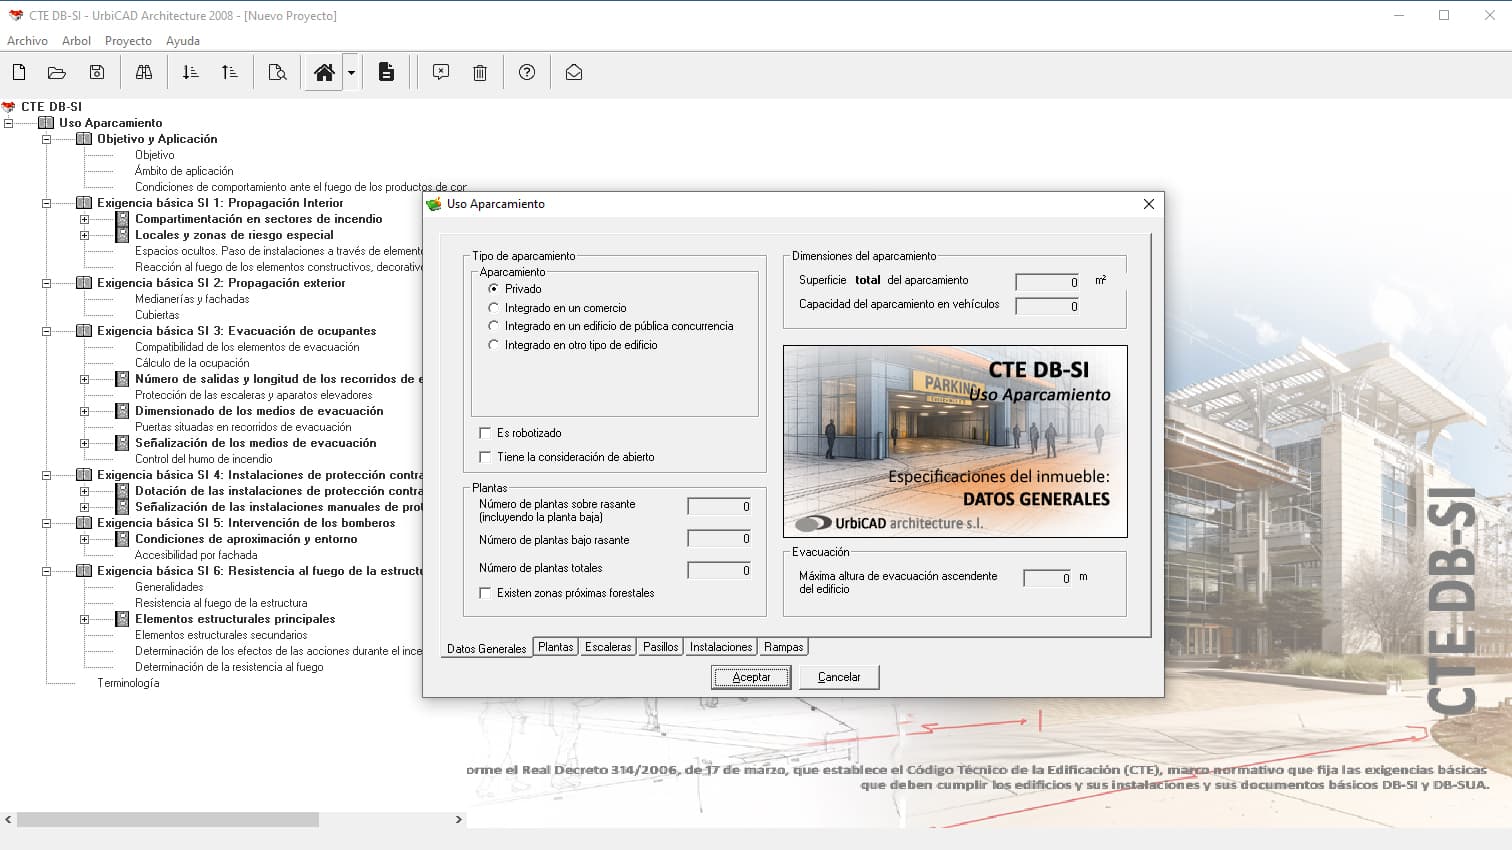Click the house building-data icon
This screenshot has height=850, width=1512.
(x=324, y=72)
